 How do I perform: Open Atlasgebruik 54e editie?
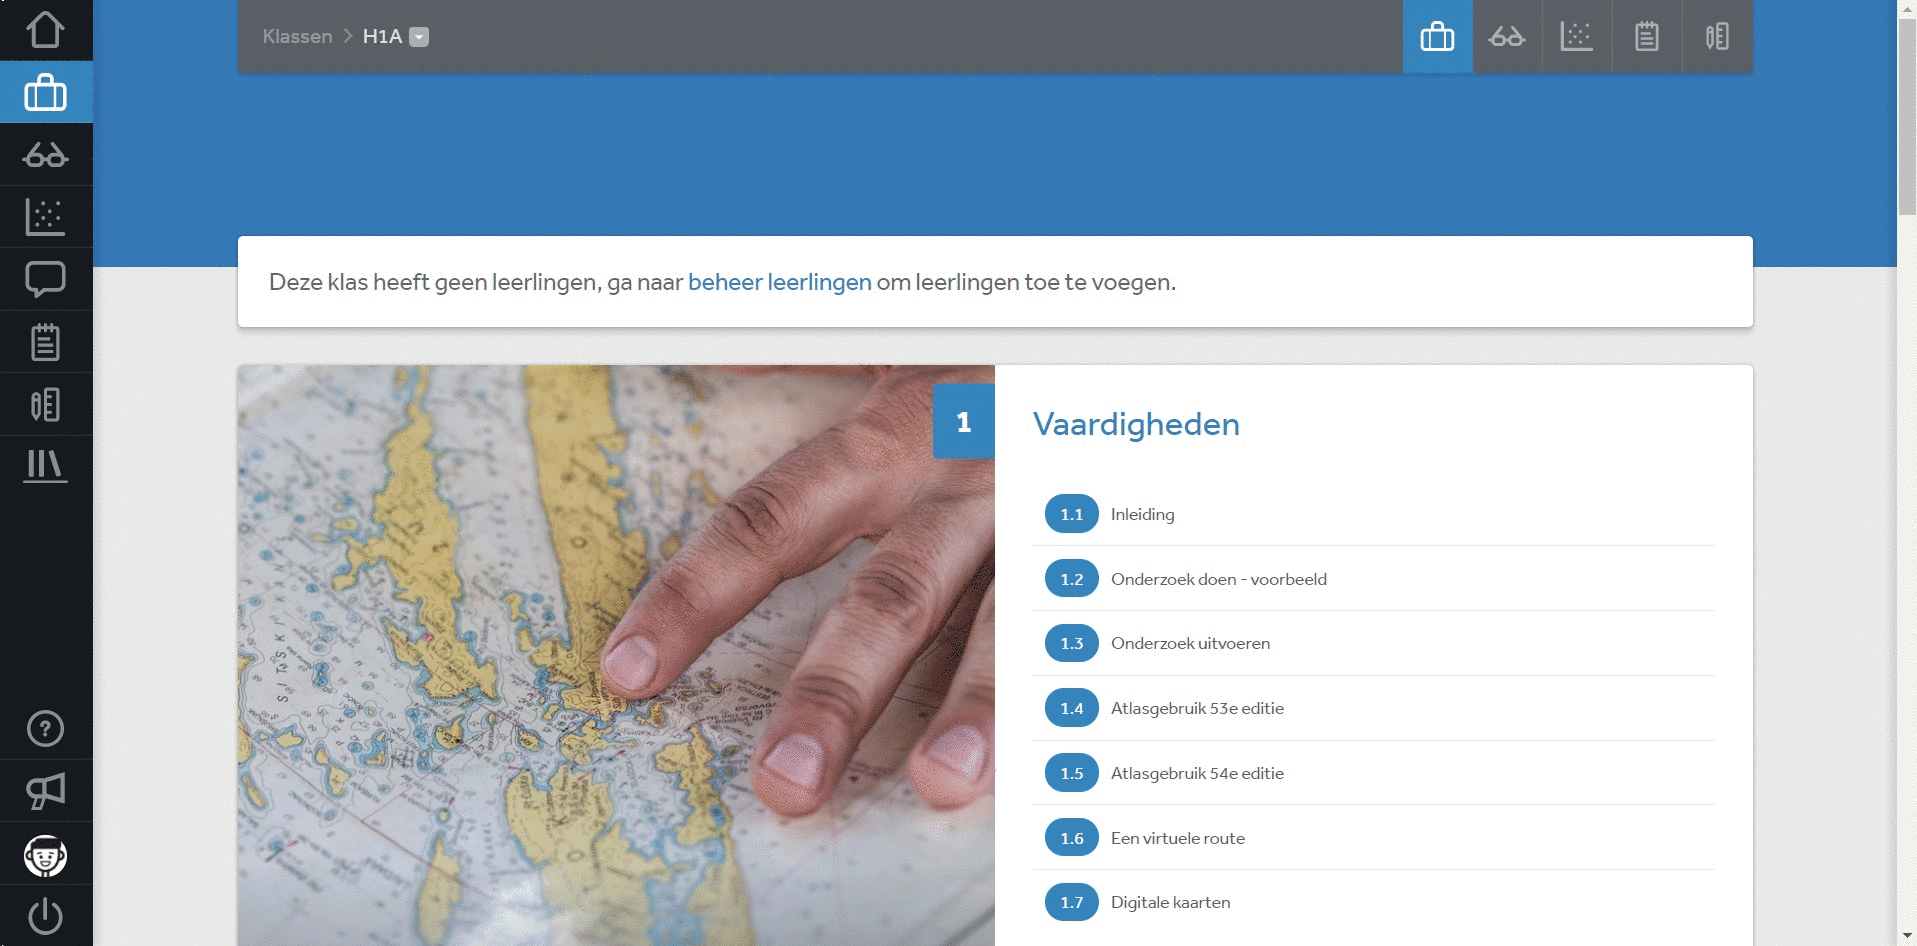pyautogui.click(x=1374, y=773)
